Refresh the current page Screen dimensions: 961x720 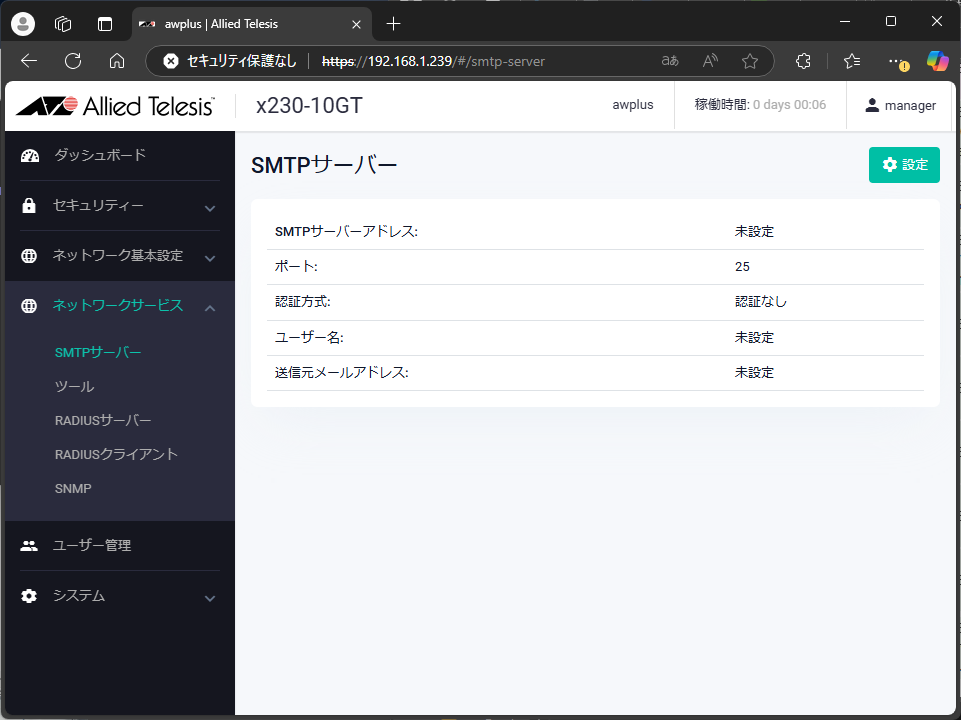point(73,61)
